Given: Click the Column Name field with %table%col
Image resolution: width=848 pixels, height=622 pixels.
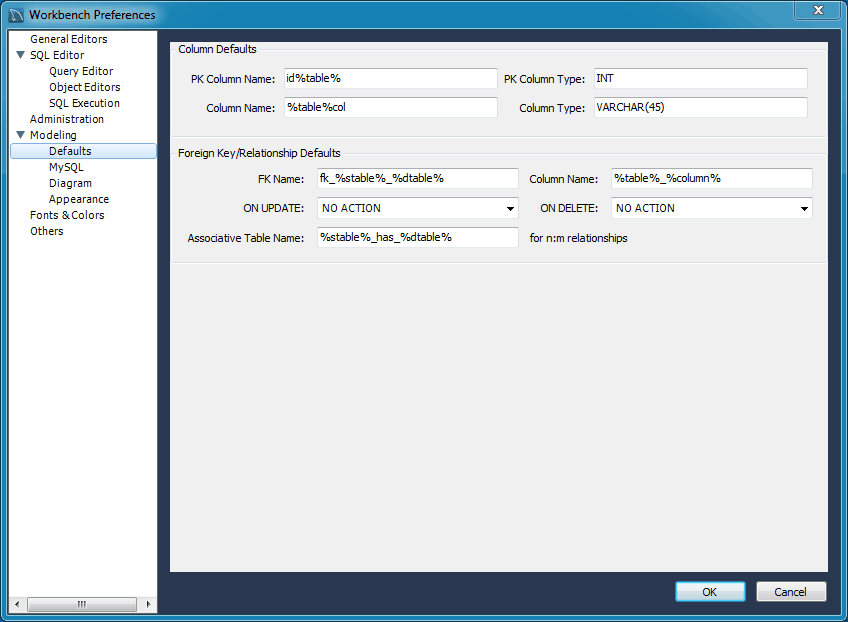Looking at the screenshot, I should point(390,108).
